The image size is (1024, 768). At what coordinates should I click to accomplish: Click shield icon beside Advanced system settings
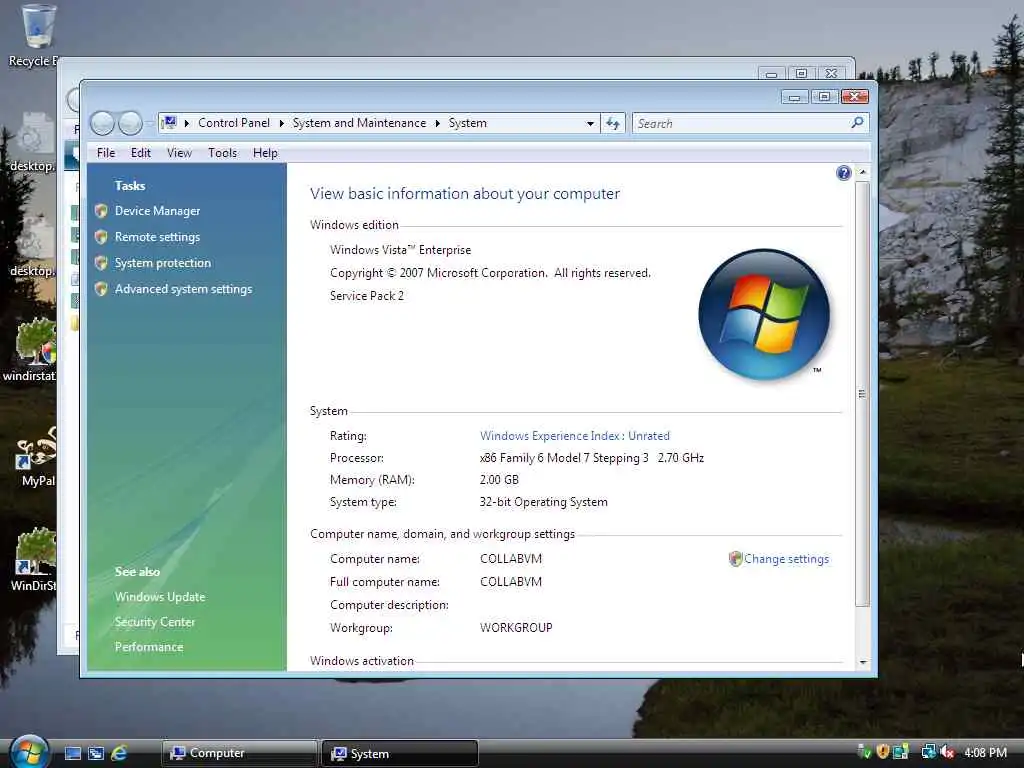101,289
